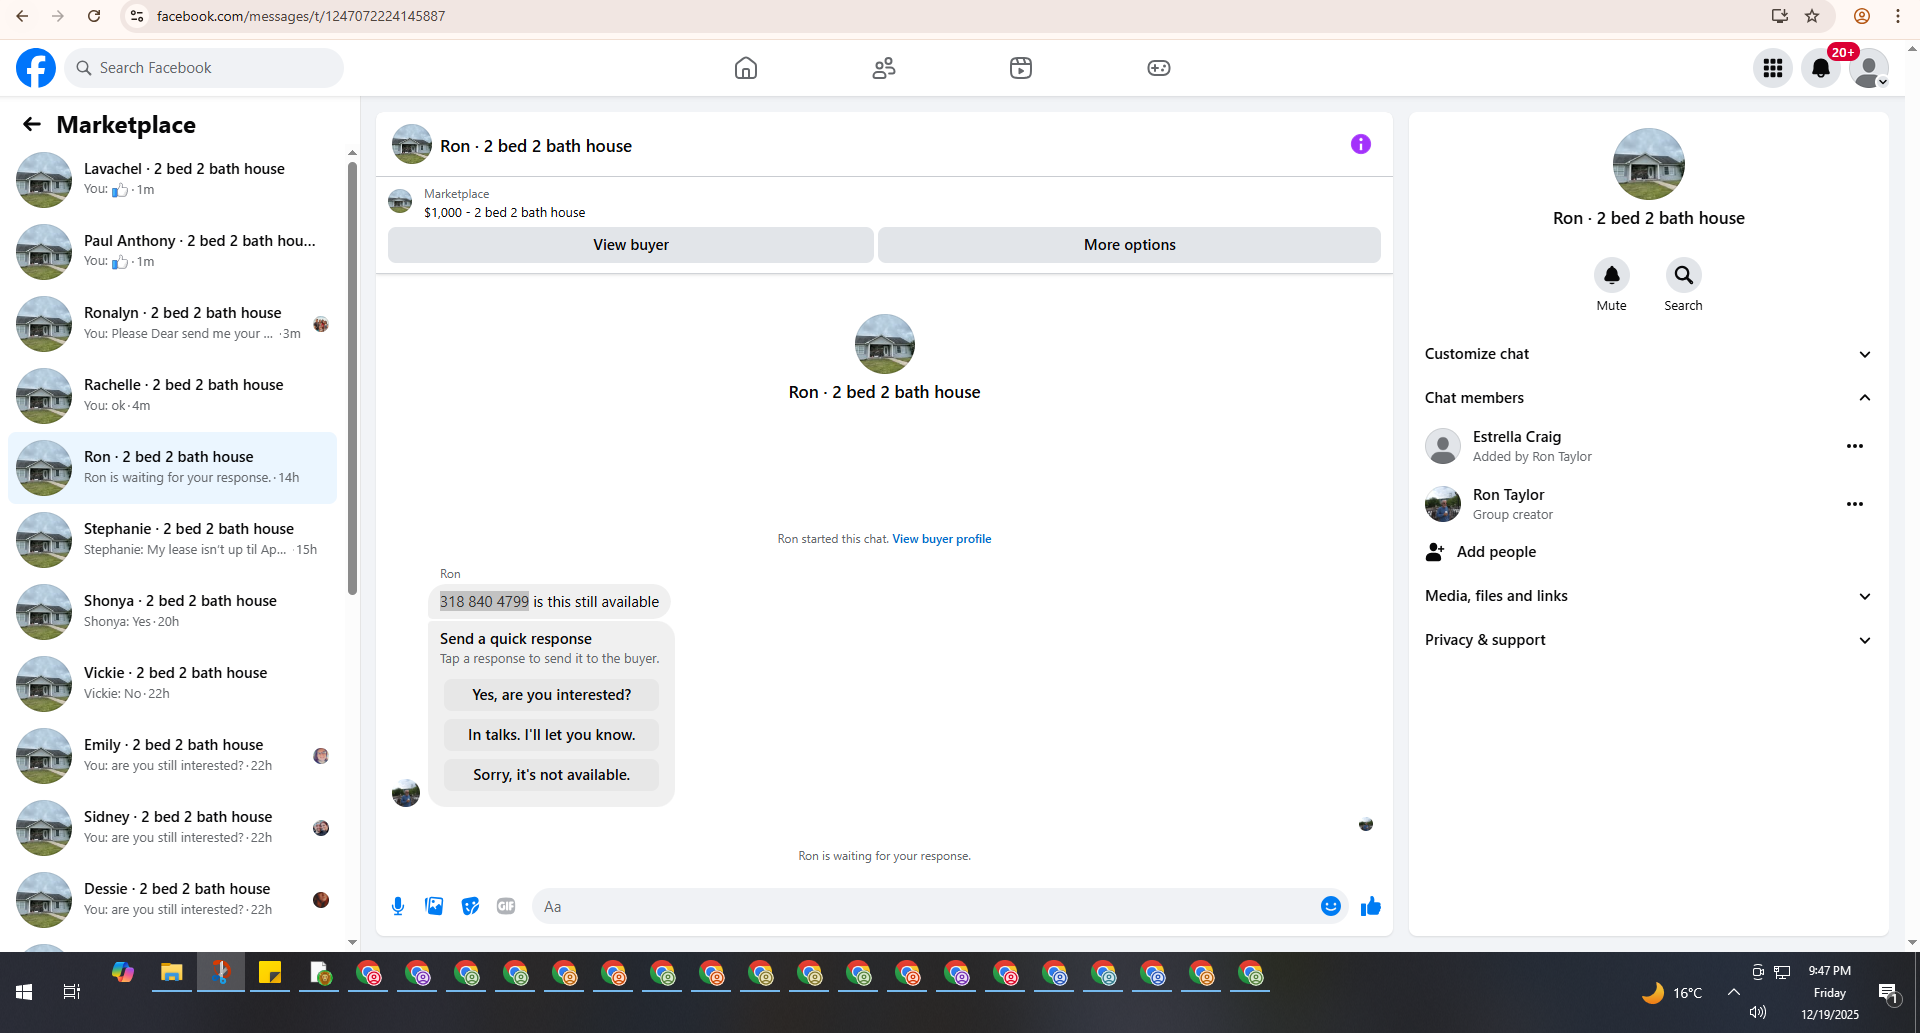Open the Copilot icon in taskbar
Image resolution: width=1920 pixels, height=1033 pixels.
(123, 973)
